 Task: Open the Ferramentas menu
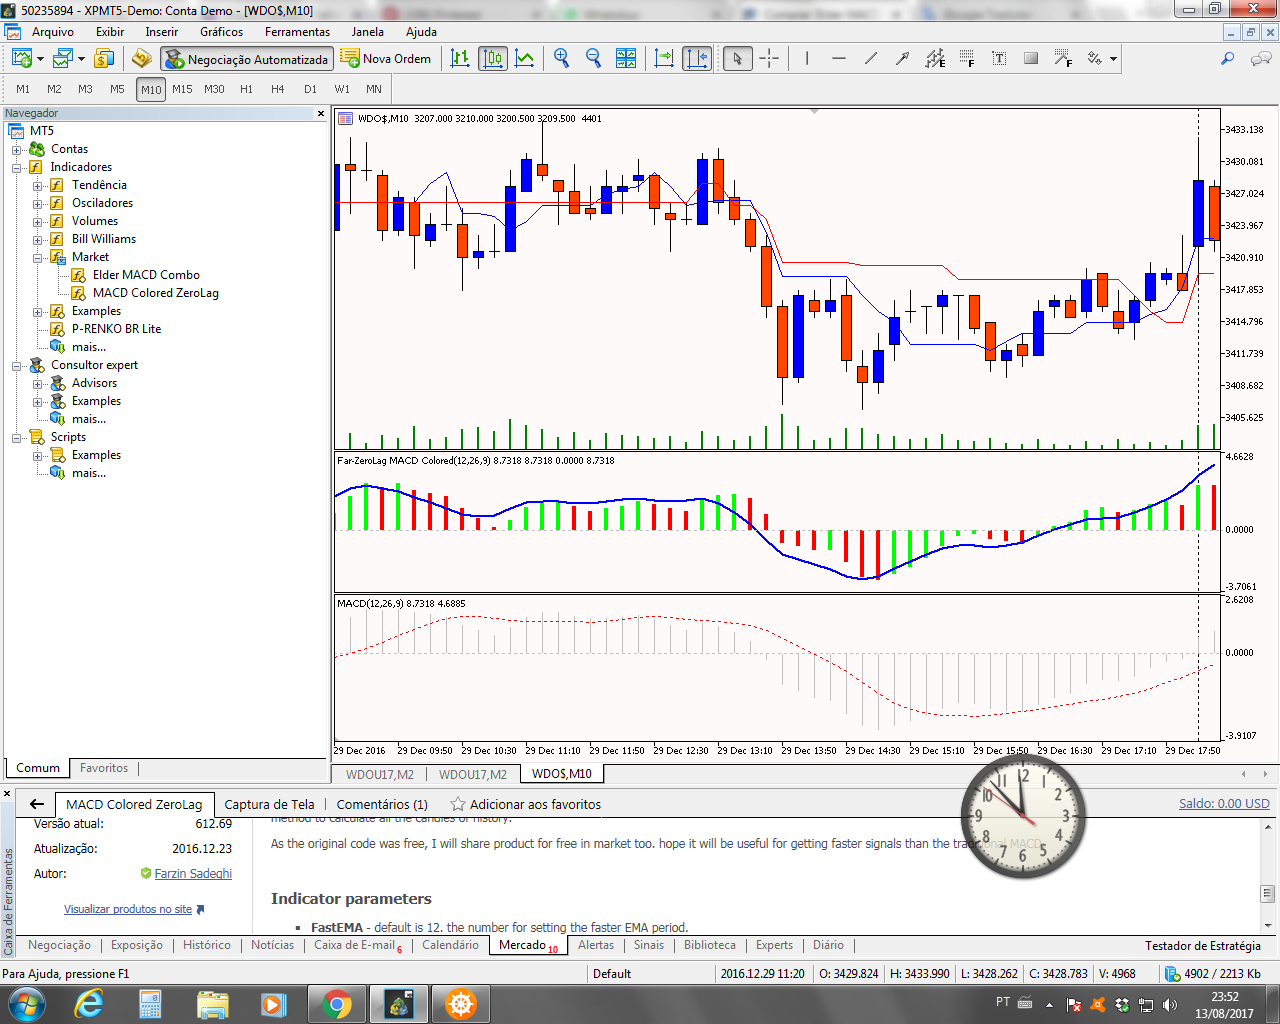297,32
